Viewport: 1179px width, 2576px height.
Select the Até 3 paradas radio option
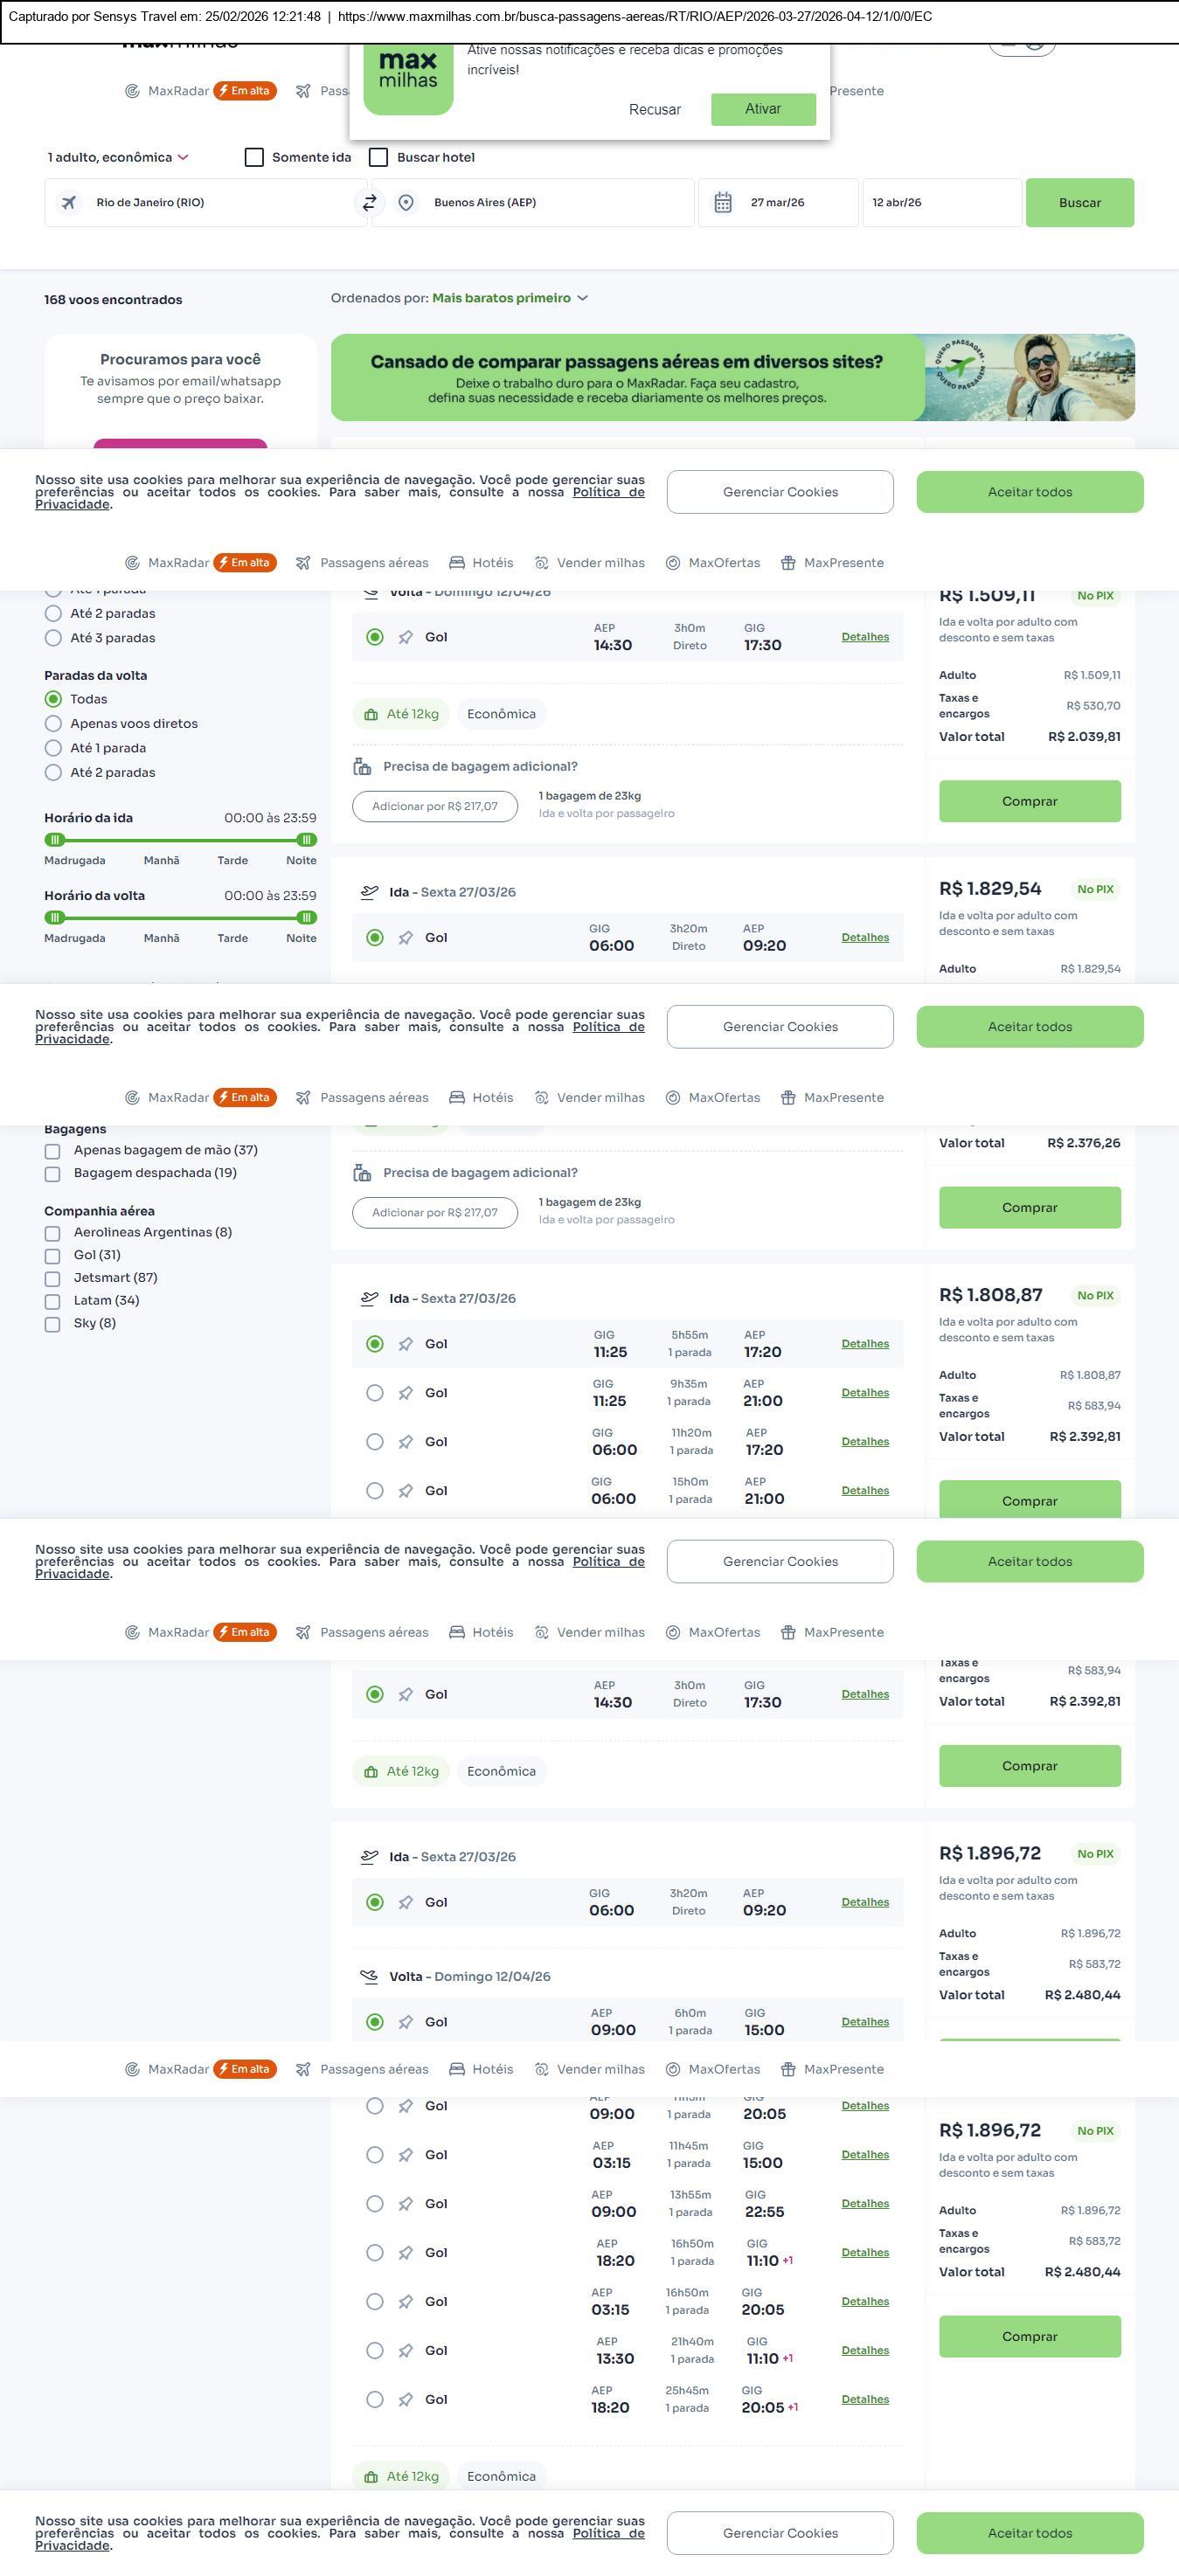54,638
